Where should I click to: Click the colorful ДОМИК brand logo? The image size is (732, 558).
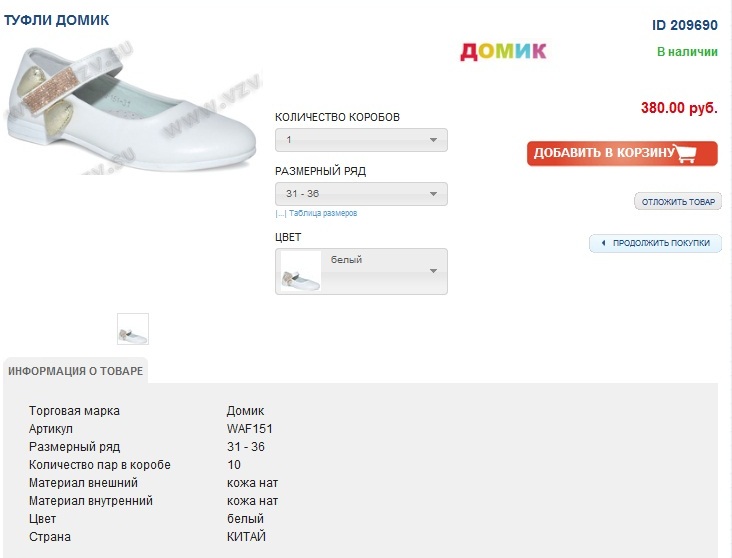click(x=503, y=51)
